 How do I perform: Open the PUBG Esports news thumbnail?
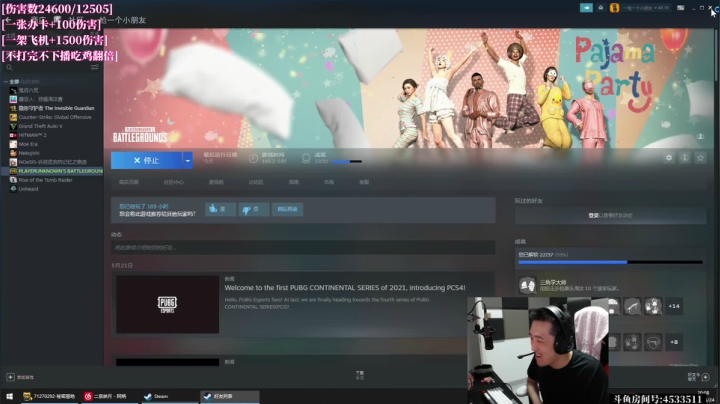pyautogui.click(x=168, y=304)
